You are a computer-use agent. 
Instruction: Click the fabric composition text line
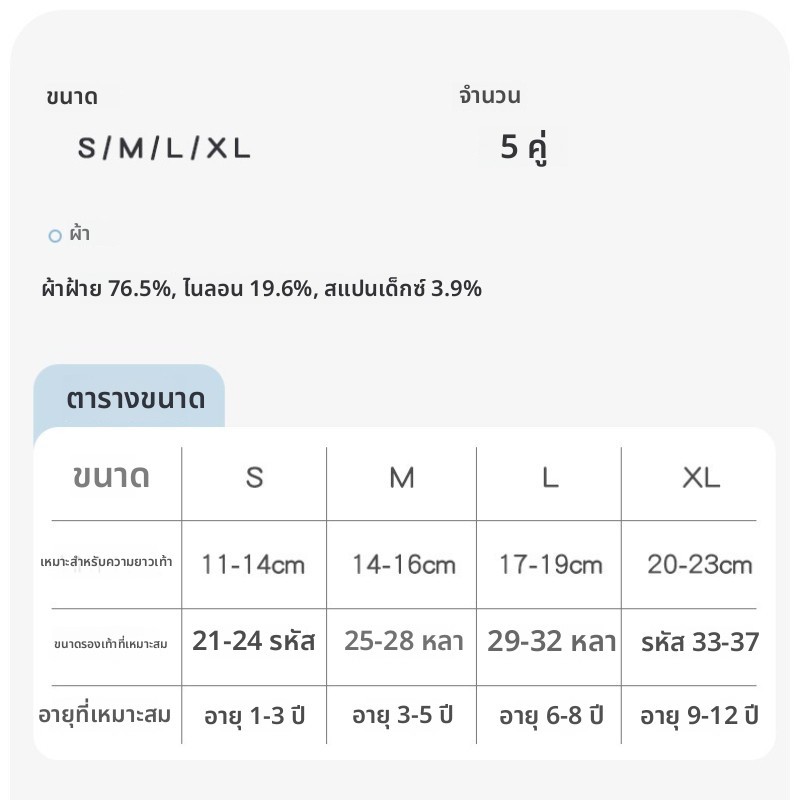point(262,288)
